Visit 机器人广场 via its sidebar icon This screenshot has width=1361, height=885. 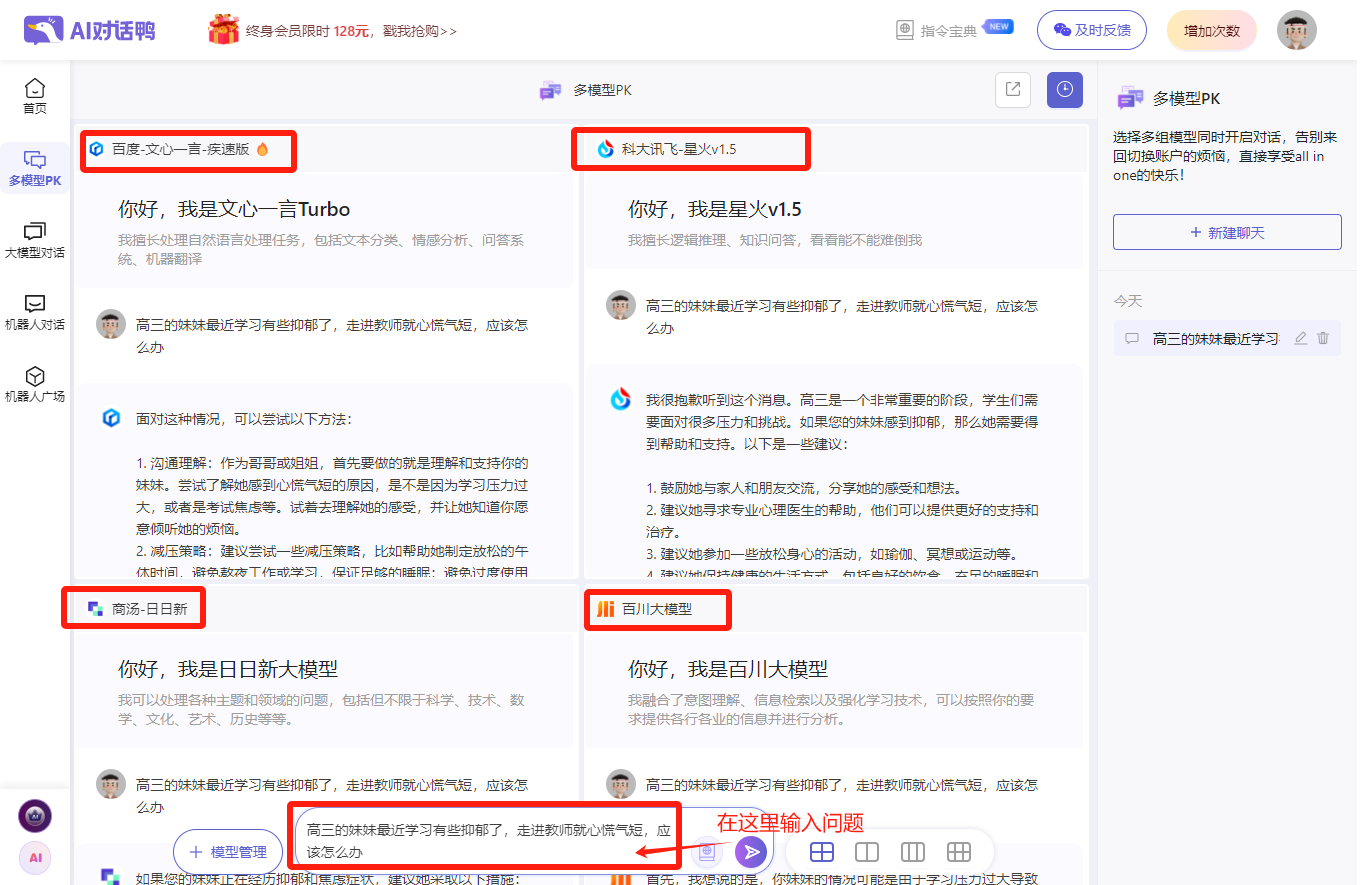point(34,382)
